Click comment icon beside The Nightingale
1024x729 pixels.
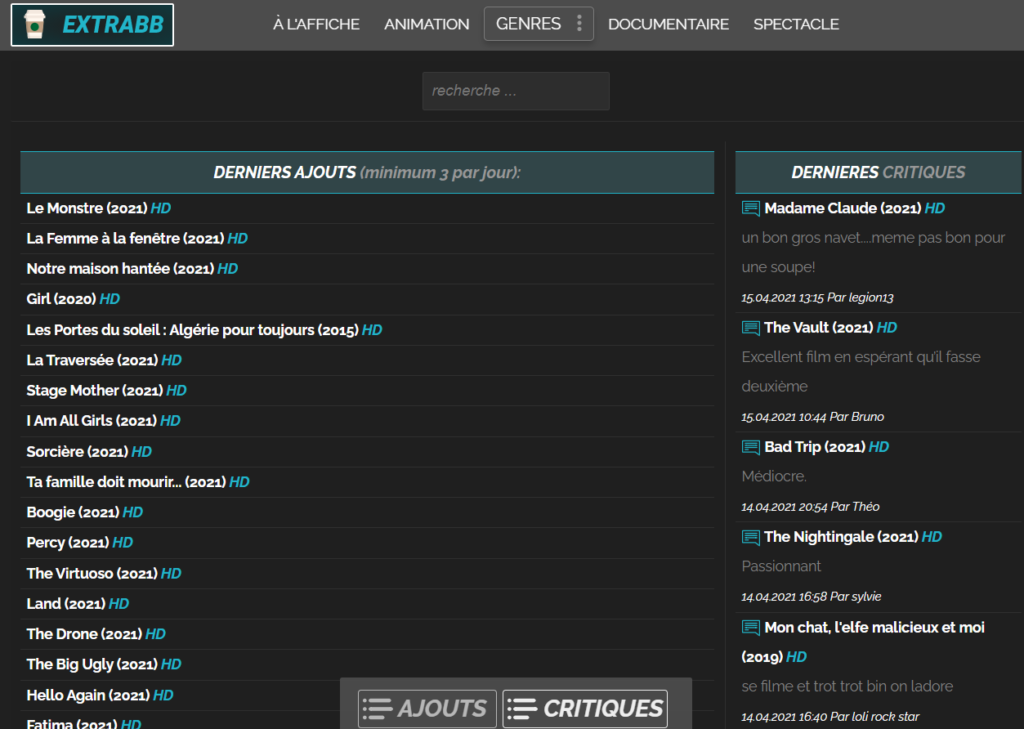pyautogui.click(x=750, y=538)
